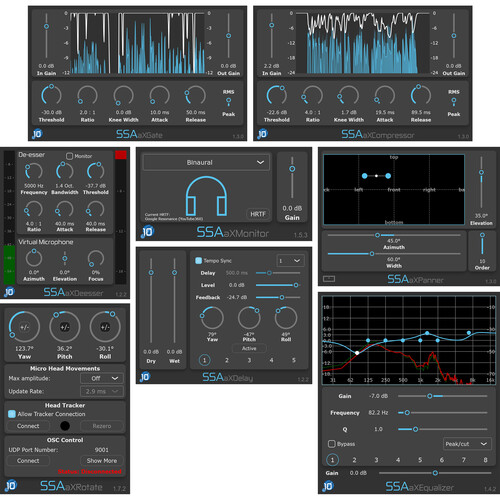This screenshot has width=500, height=500.
Task: Toggle the RMS/Peak switch in aXGate
Action: [x=228, y=102]
